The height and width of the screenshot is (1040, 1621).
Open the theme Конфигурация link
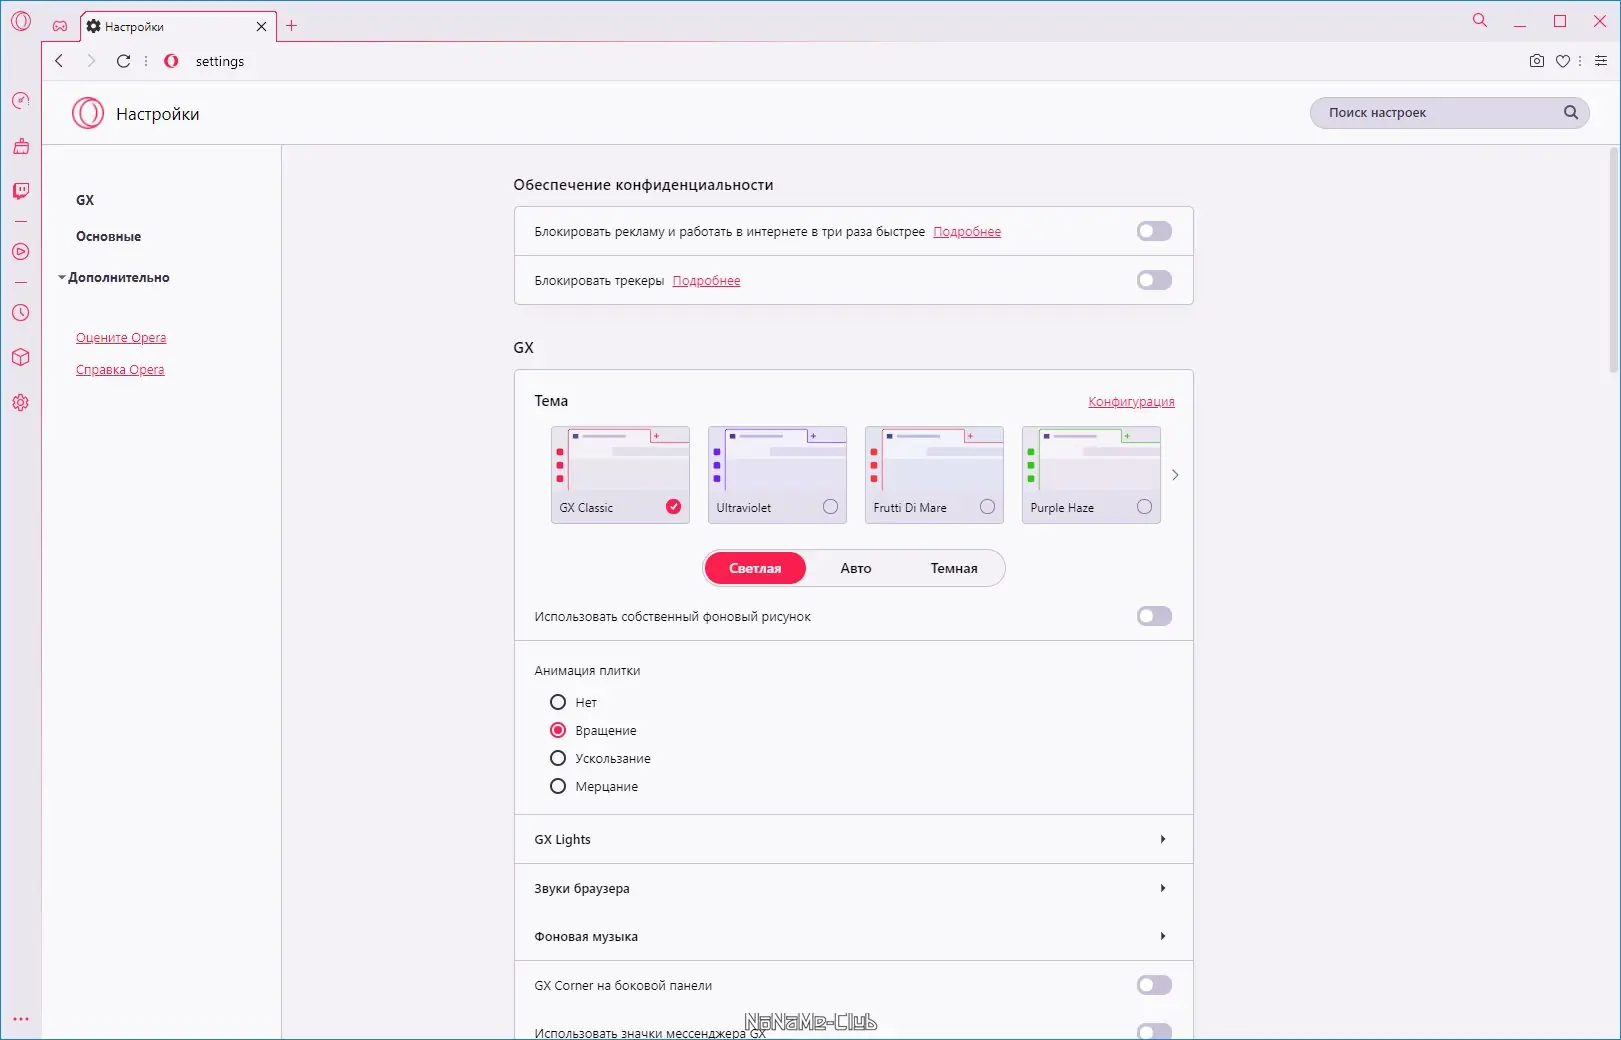coord(1131,402)
